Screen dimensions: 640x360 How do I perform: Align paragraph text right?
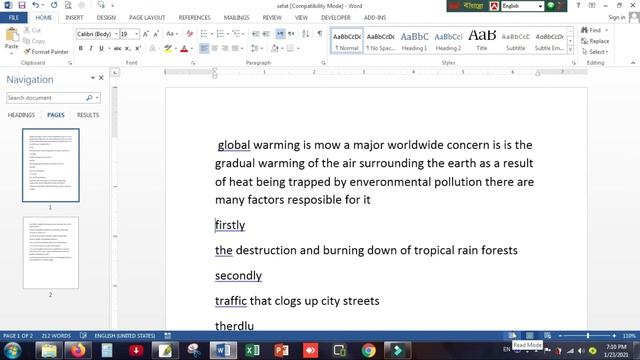[225, 48]
